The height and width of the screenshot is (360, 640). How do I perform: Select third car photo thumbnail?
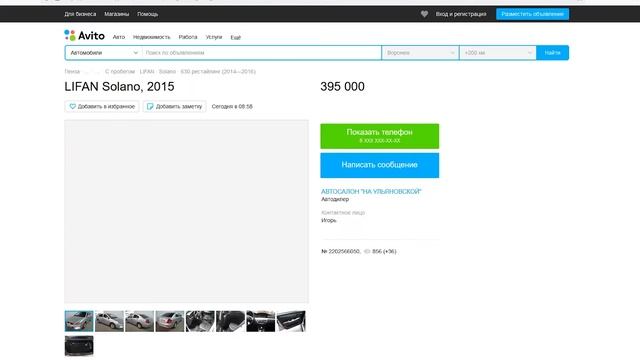[140, 321]
